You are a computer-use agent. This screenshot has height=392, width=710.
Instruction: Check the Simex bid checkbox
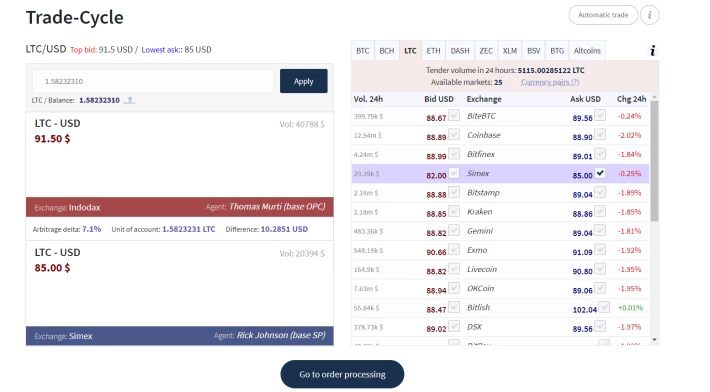[454, 173]
